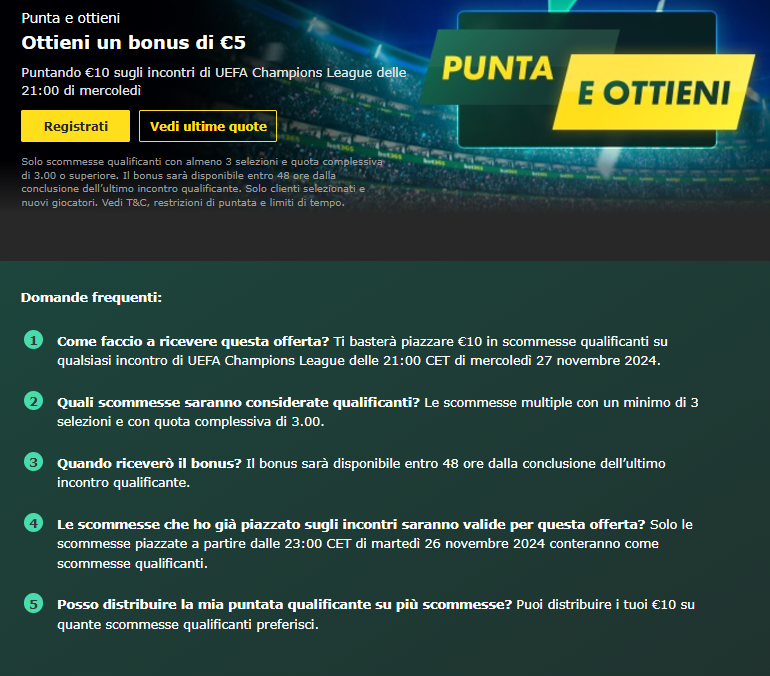Screen dimensions: 770x676
Task: Click the green number 3 FAQ icon
Action: tap(33, 462)
